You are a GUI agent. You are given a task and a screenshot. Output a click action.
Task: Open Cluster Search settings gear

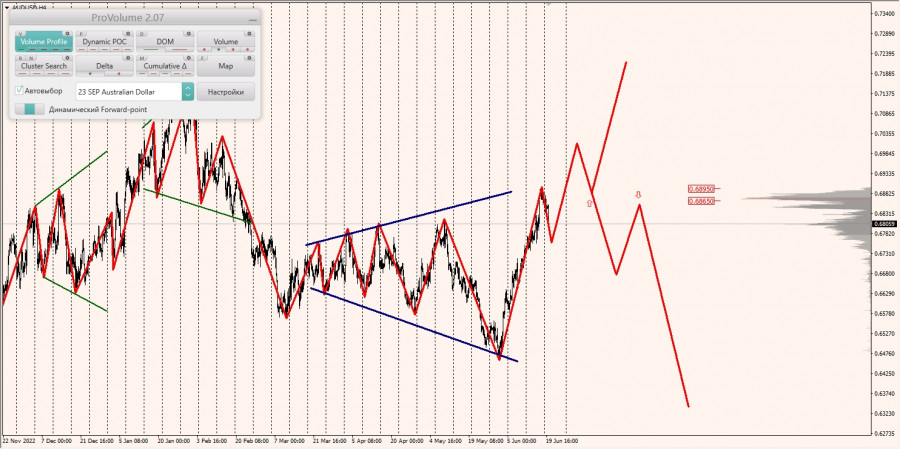pos(67,58)
